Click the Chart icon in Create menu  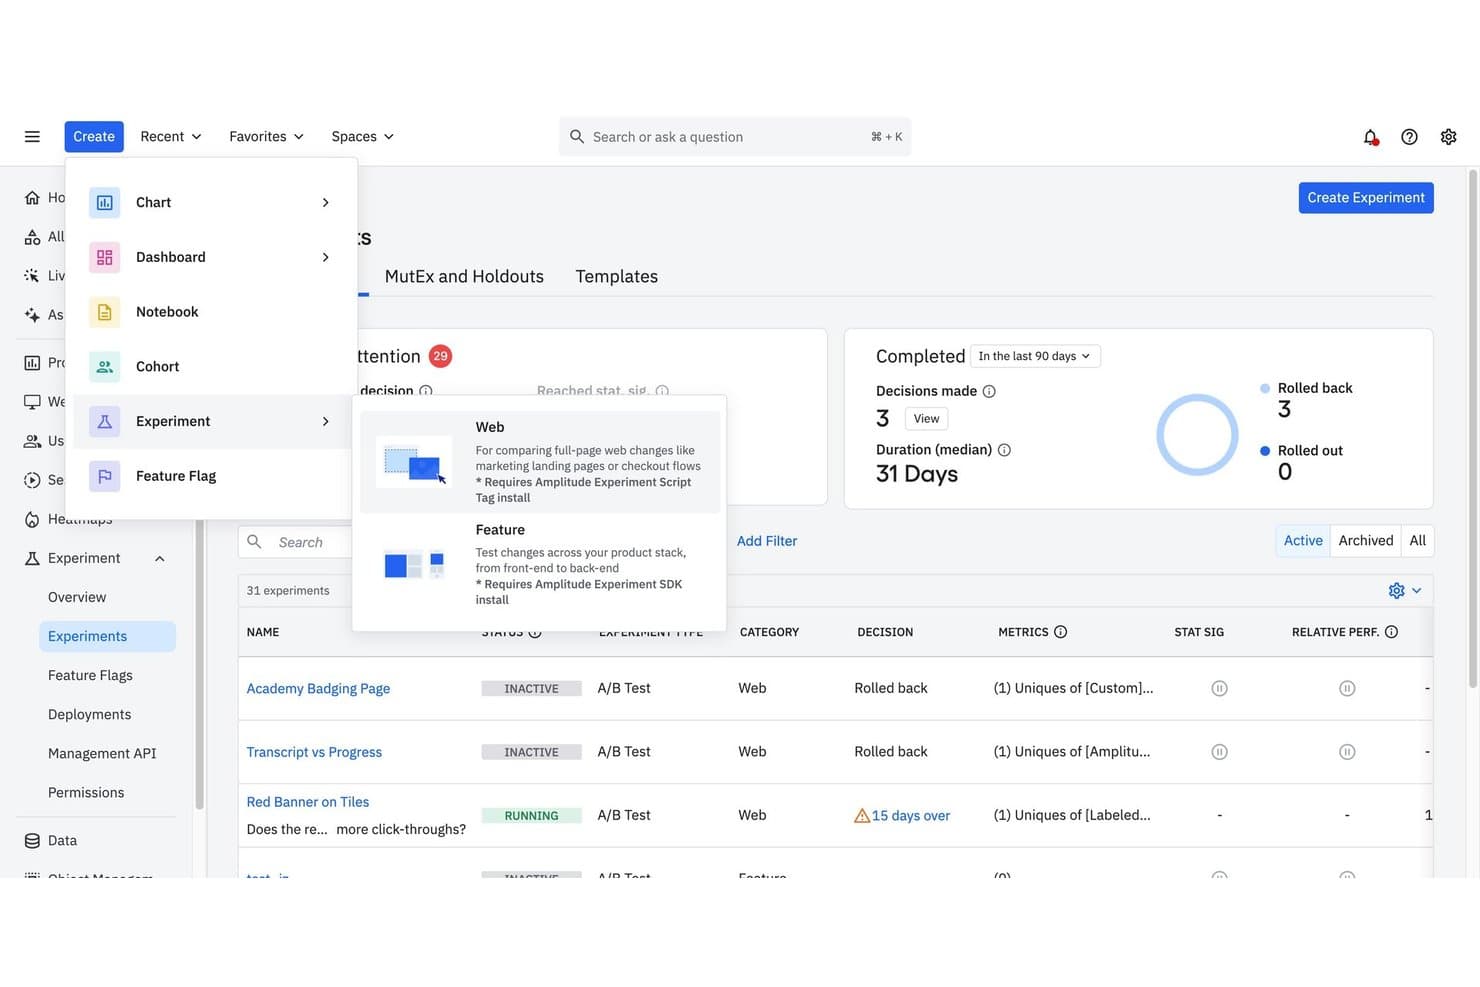(104, 202)
